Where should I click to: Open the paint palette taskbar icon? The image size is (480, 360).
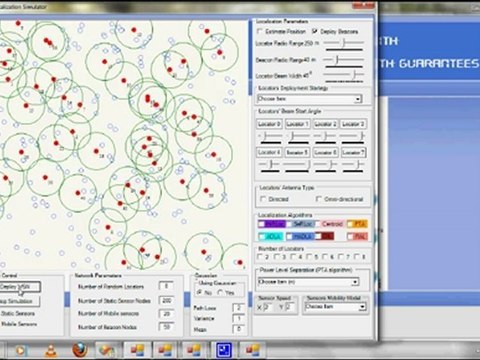coord(107,350)
